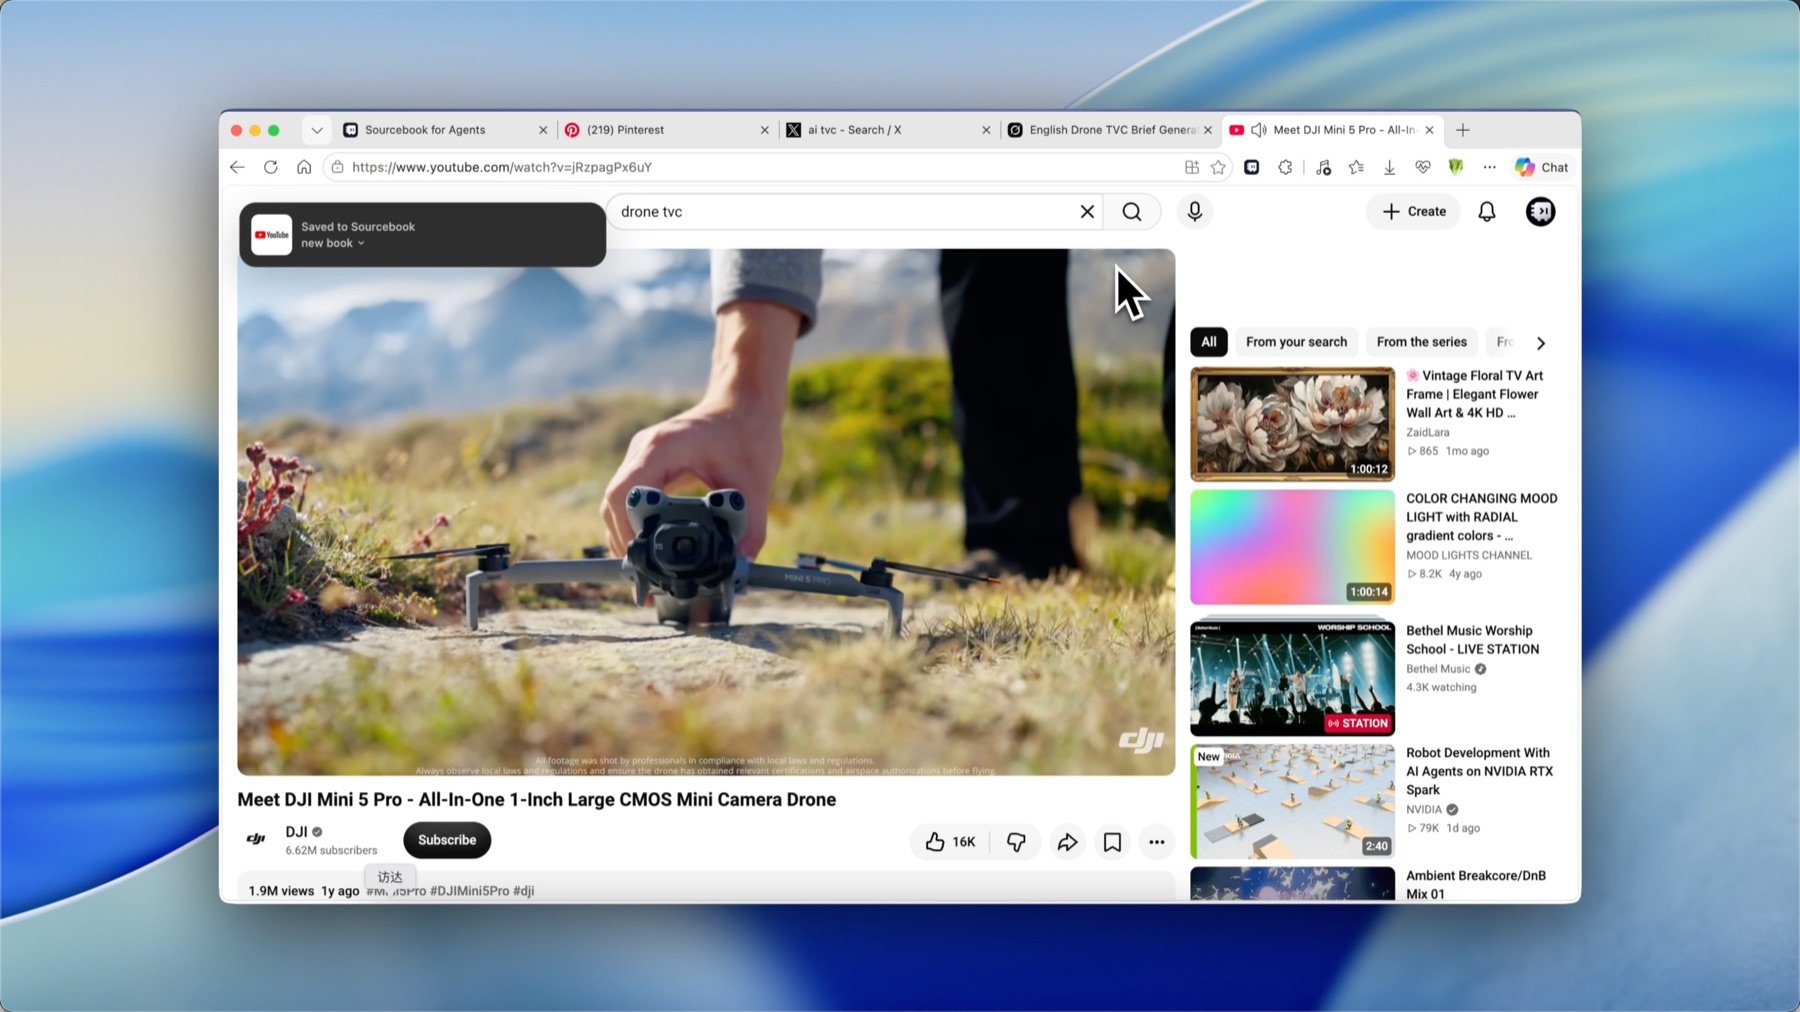Select the 'All' filter chip
Screen dimensions: 1800x1012
coord(1209,342)
